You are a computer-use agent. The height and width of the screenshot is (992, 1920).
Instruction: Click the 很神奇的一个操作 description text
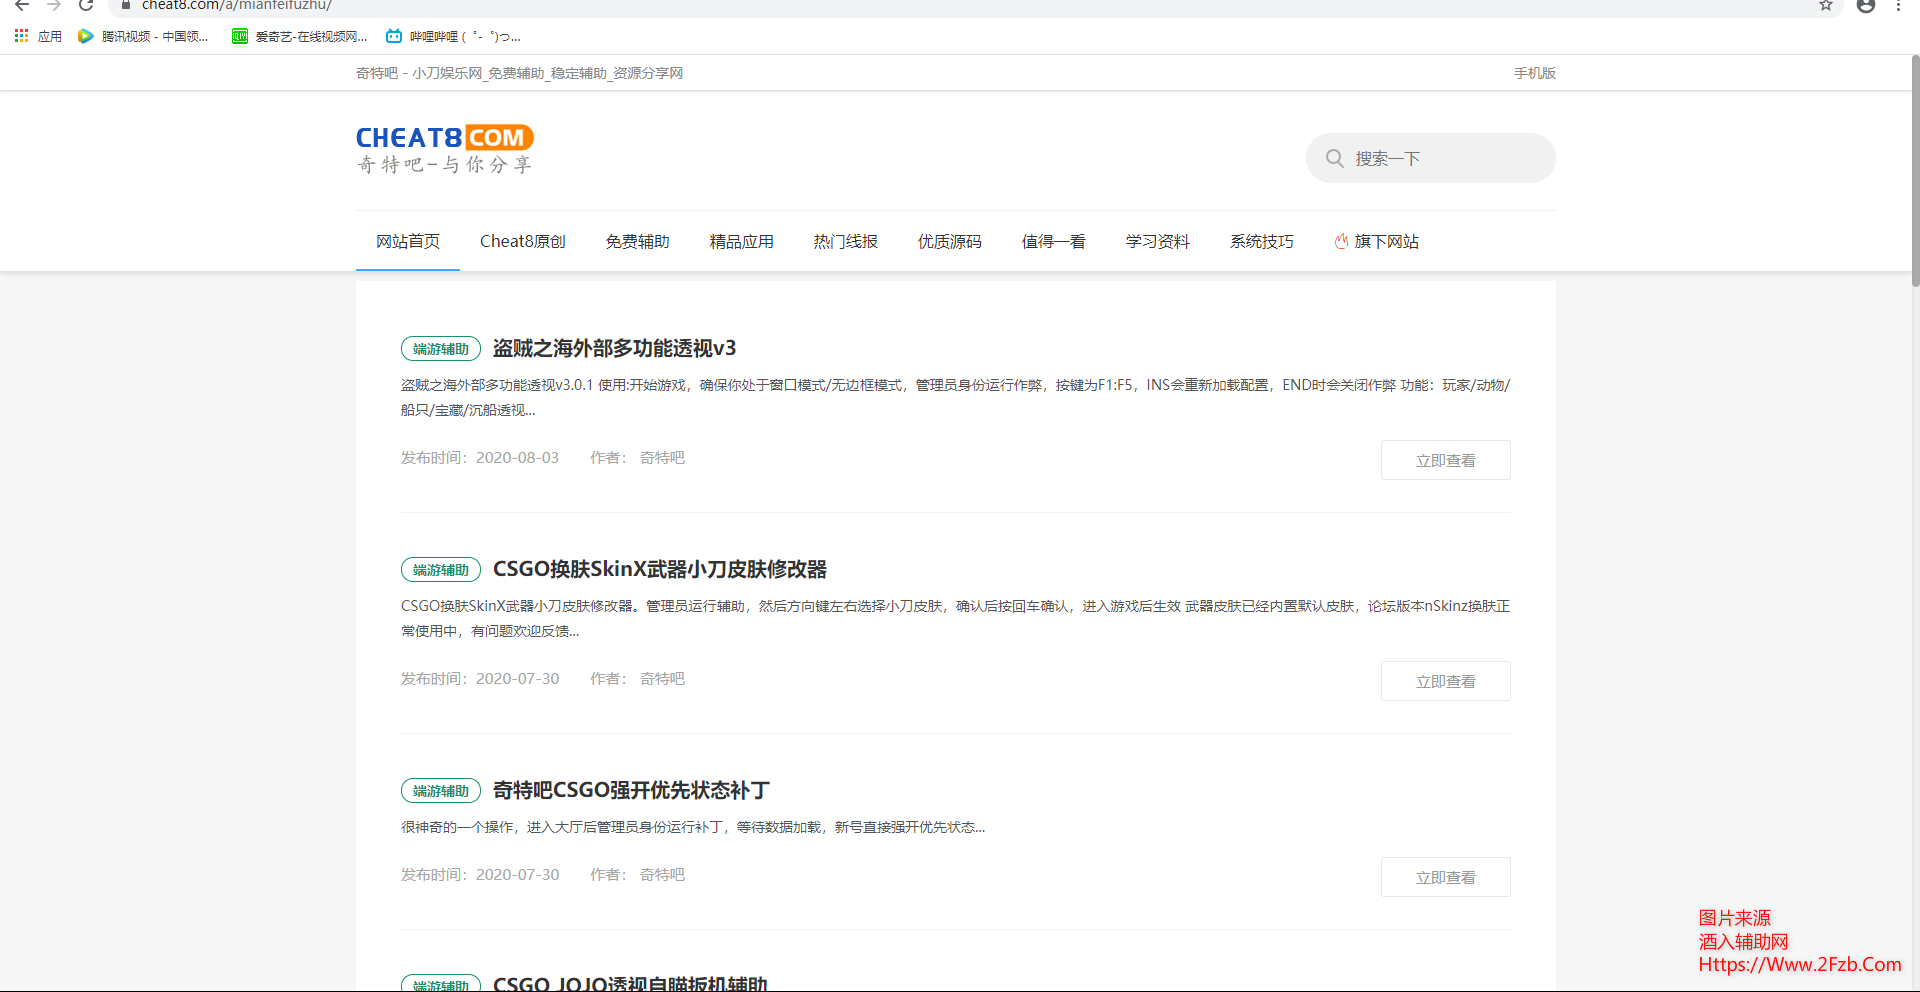pos(692,827)
